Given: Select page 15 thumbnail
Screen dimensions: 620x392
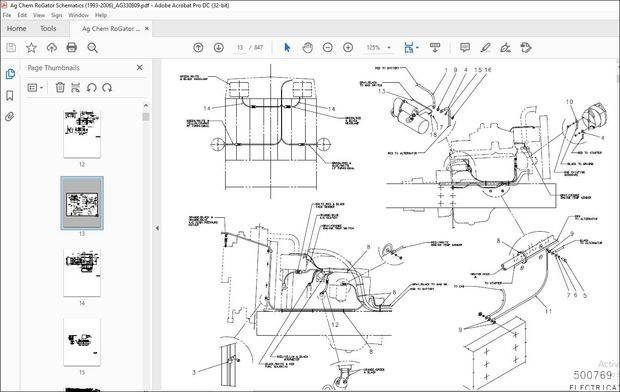Looking at the screenshot, I should coord(82,342).
